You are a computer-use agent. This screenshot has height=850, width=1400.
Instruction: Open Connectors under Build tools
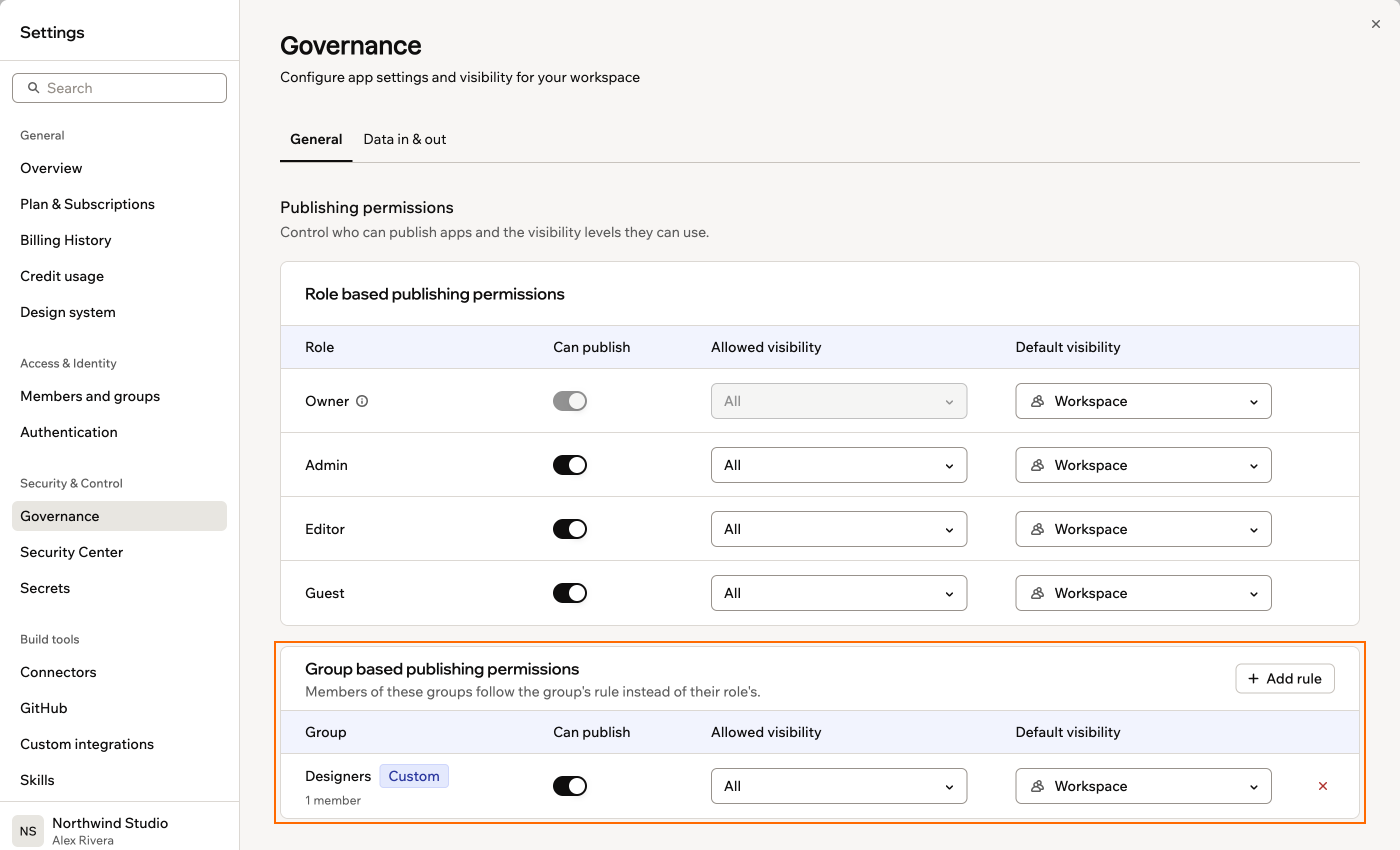119,672
